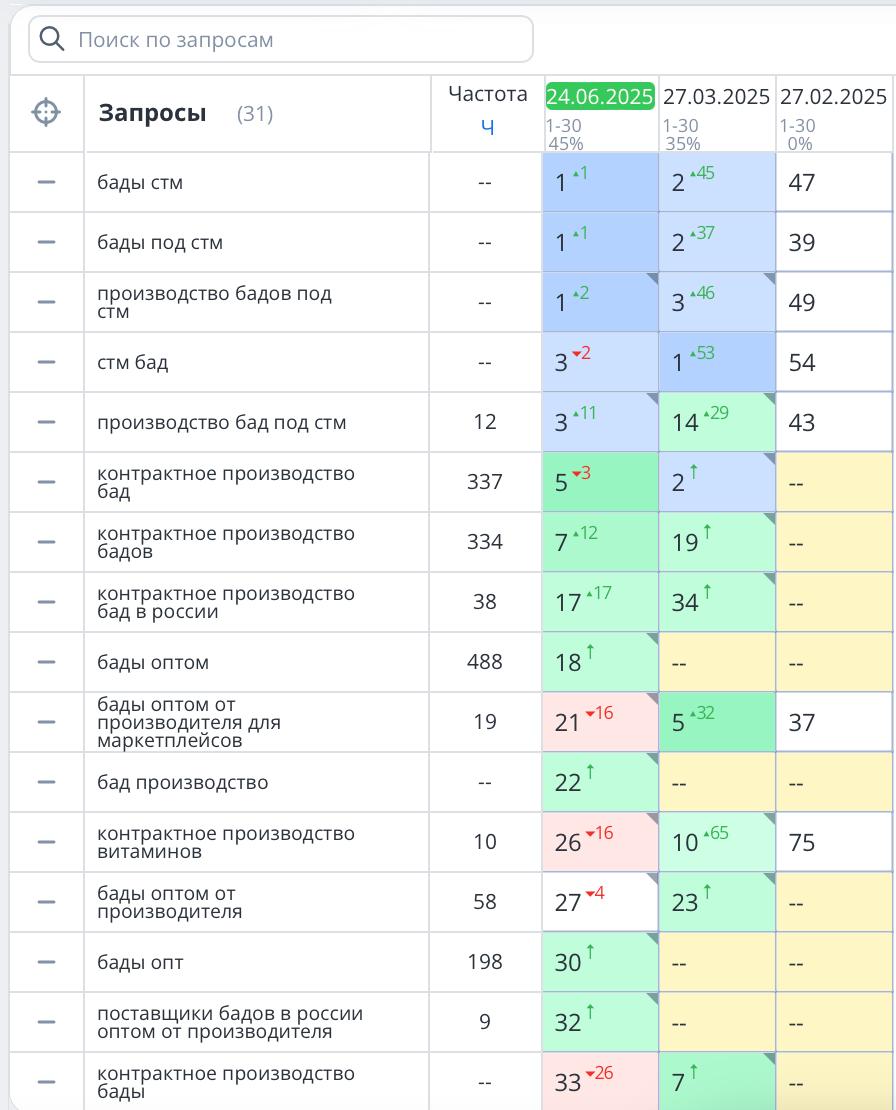The image size is (896, 1110).
Task: Click the dash icon beside "стм бад"
Action: (x=46, y=362)
